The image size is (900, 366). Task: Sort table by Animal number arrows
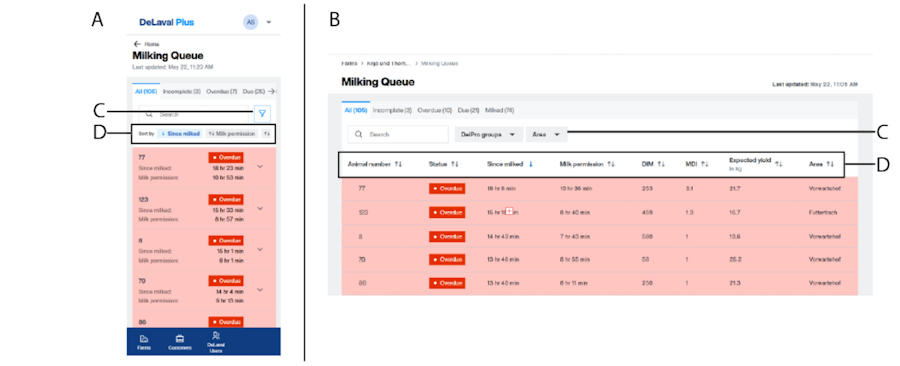click(x=399, y=165)
